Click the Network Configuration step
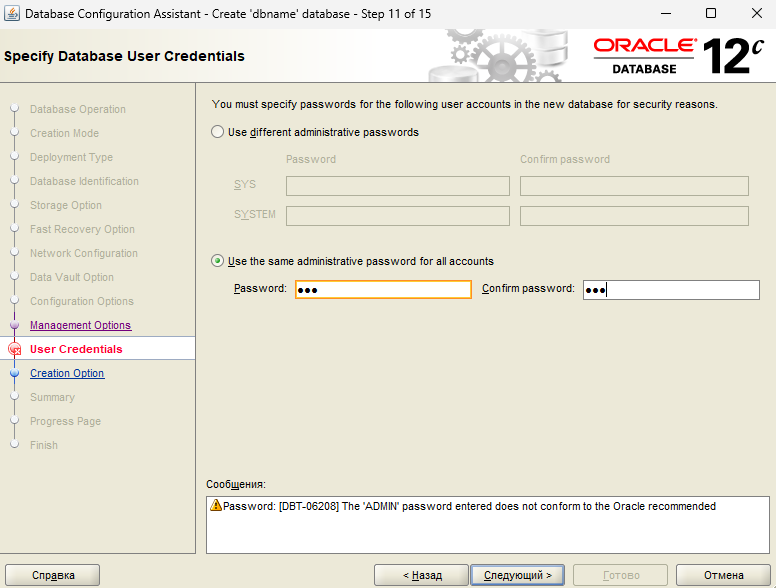This screenshot has height=588, width=776. [x=84, y=253]
